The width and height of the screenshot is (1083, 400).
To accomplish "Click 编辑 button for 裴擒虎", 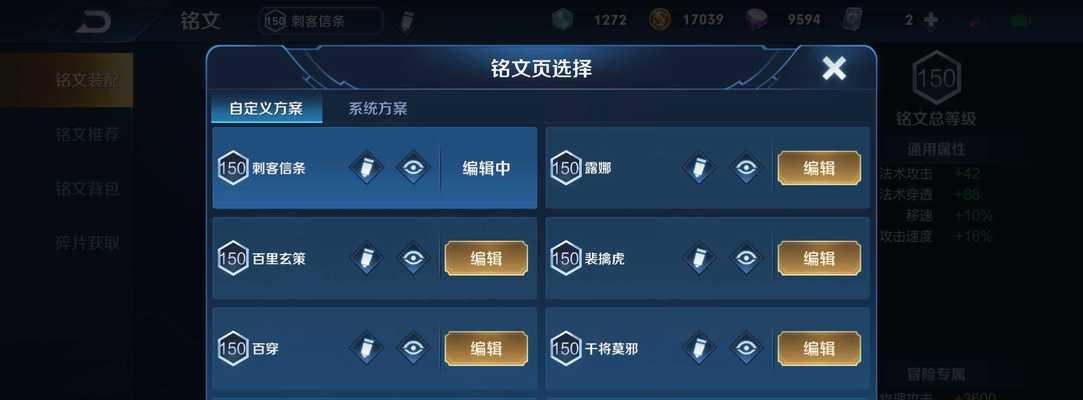I will 819,258.
